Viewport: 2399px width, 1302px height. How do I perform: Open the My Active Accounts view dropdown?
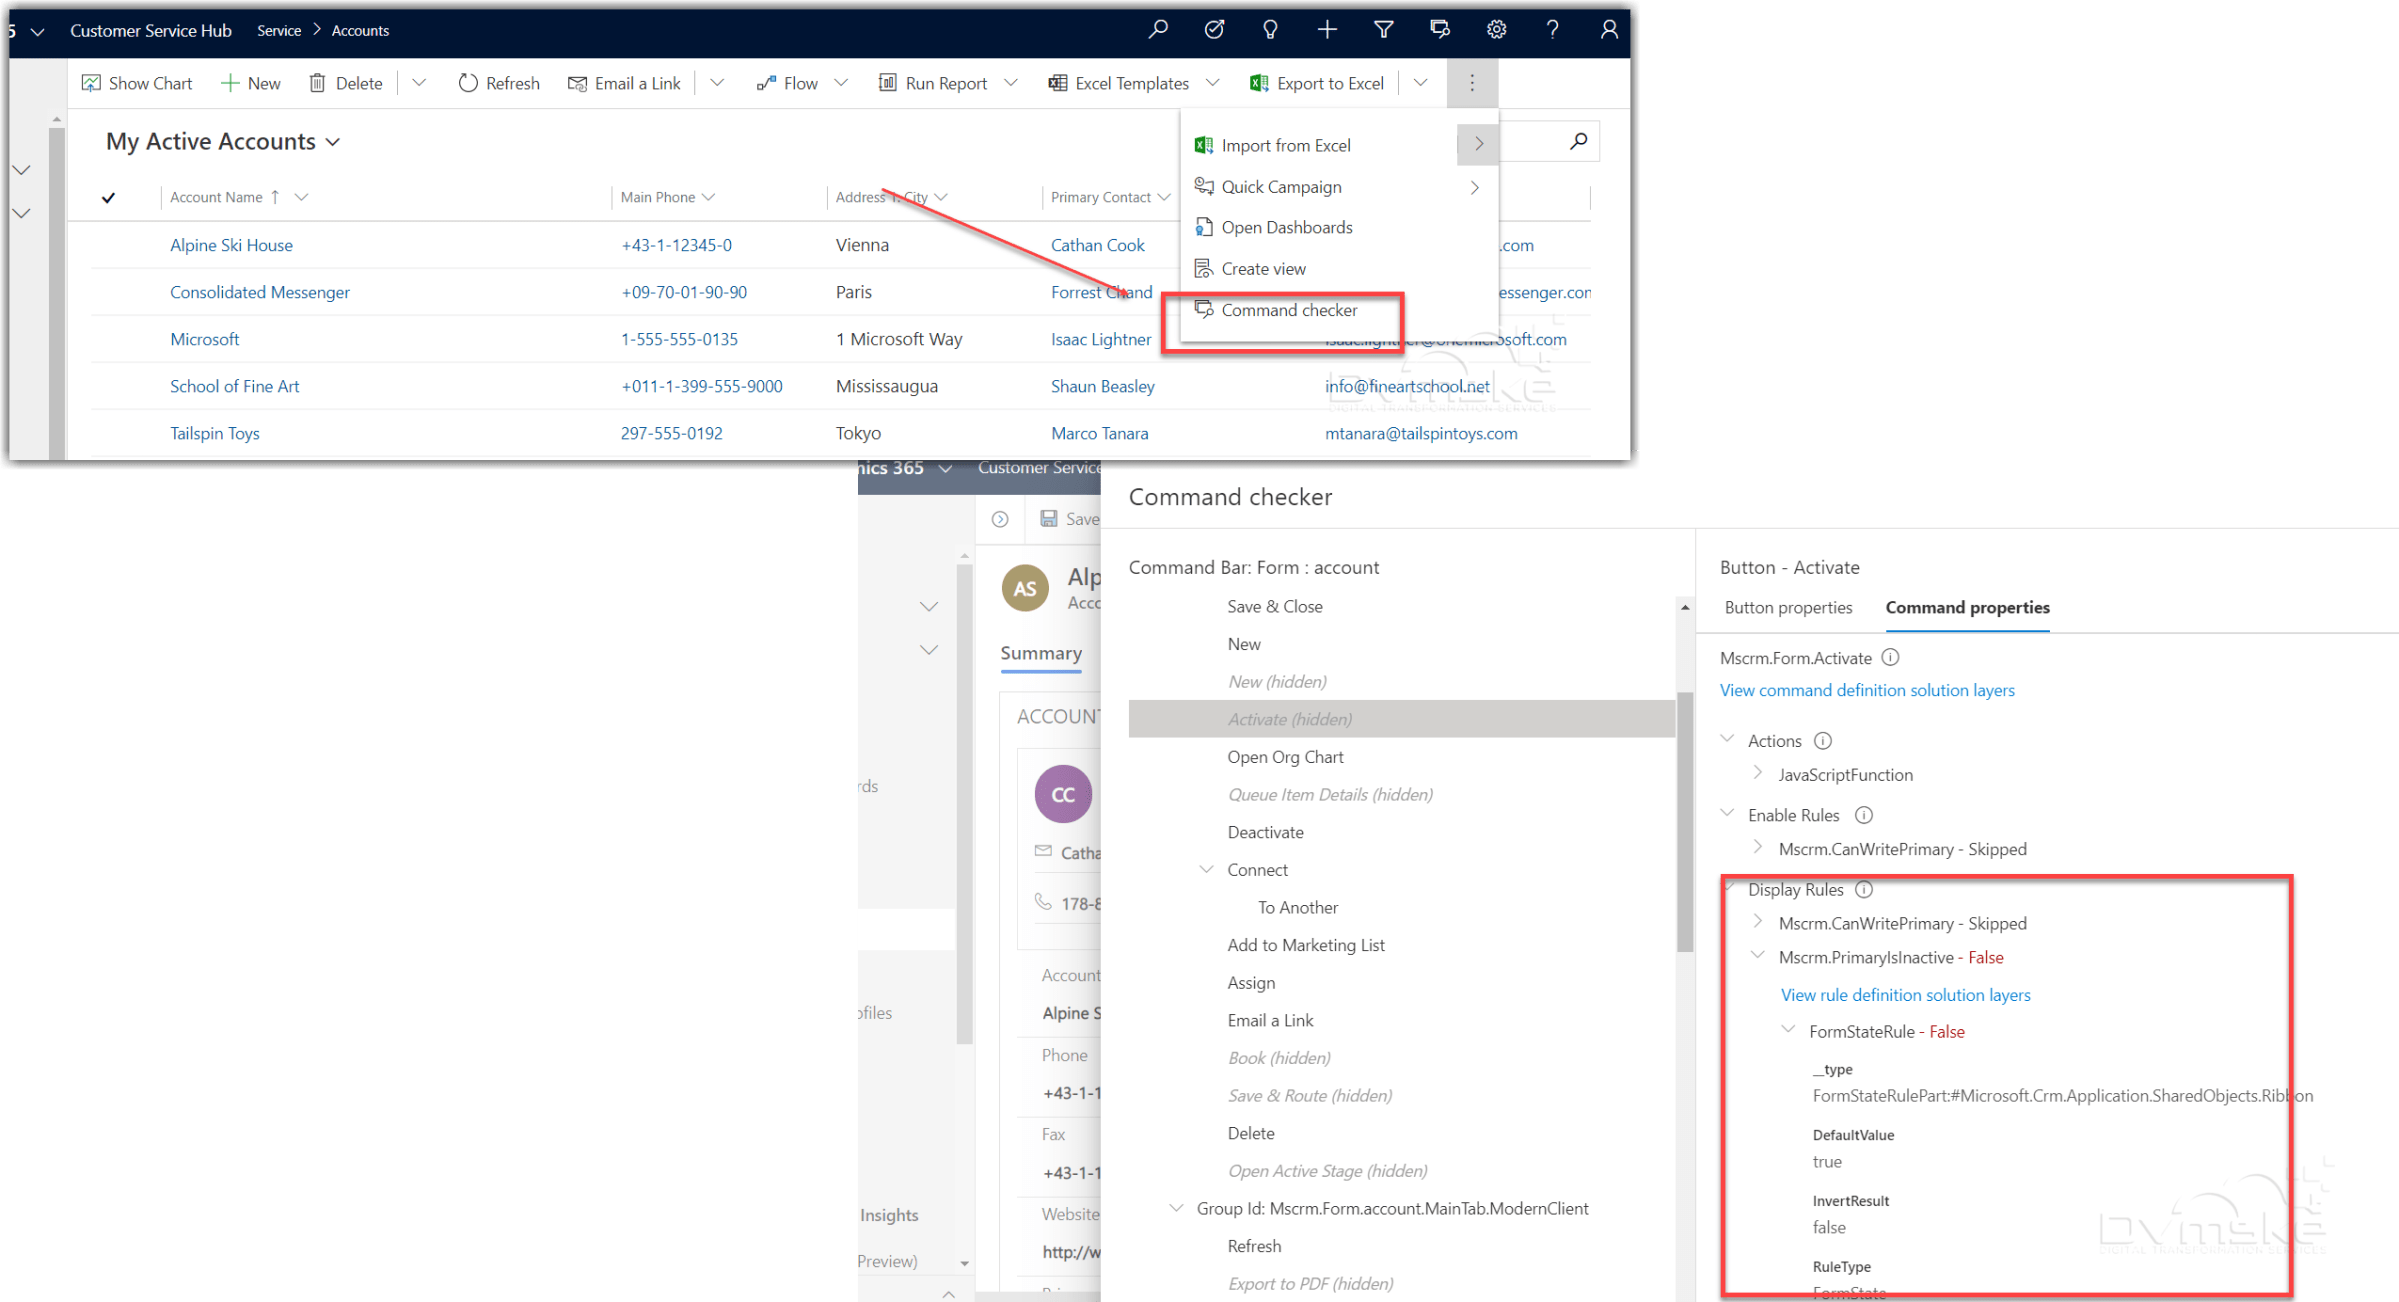click(x=333, y=142)
